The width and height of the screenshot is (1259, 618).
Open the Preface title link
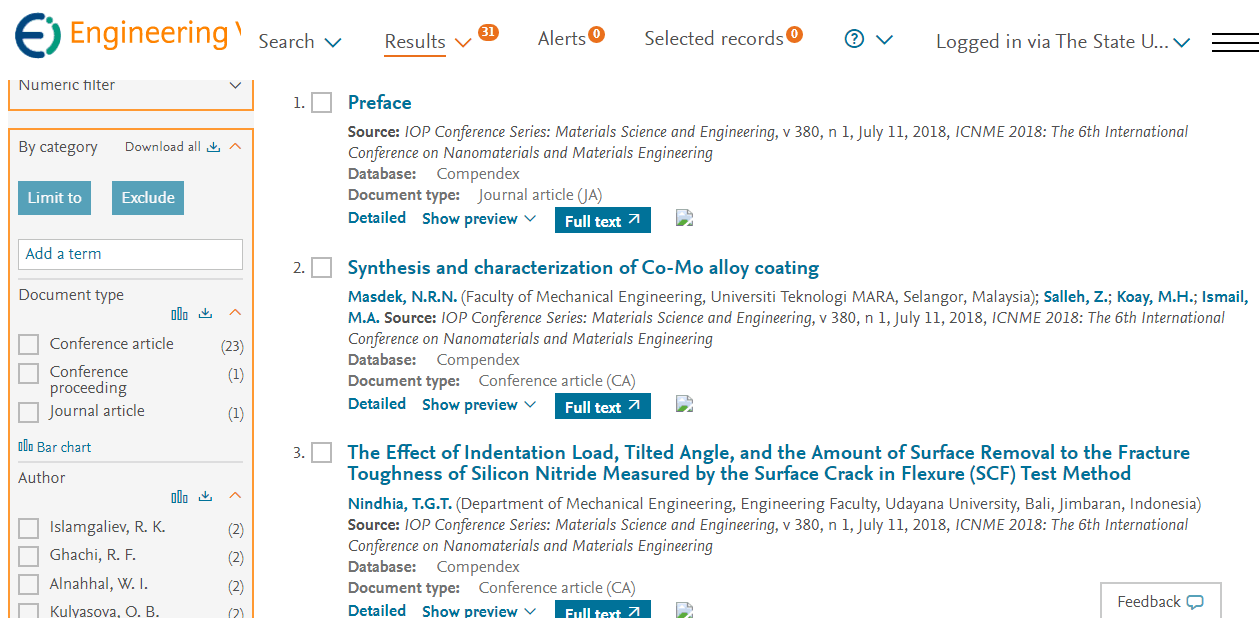click(x=379, y=102)
